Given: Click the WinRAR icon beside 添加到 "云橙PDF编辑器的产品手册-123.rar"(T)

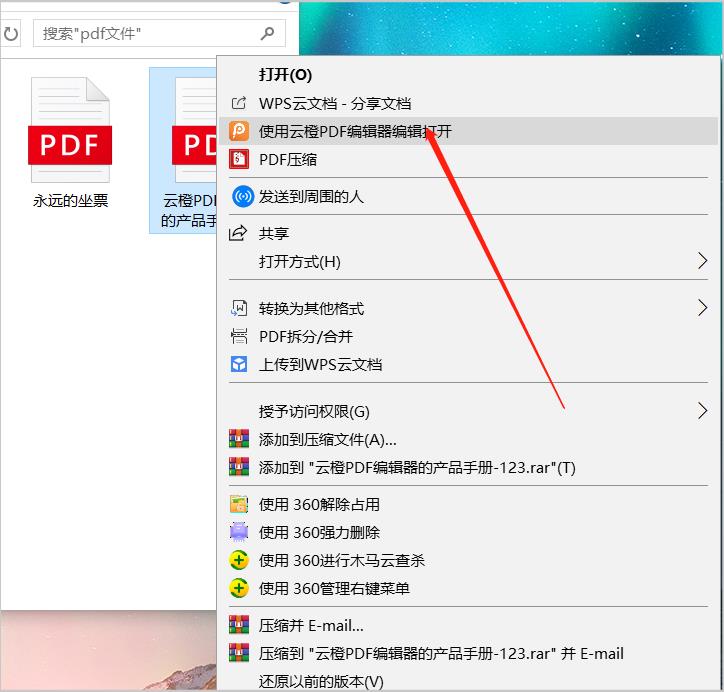Looking at the screenshot, I should click(239, 467).
